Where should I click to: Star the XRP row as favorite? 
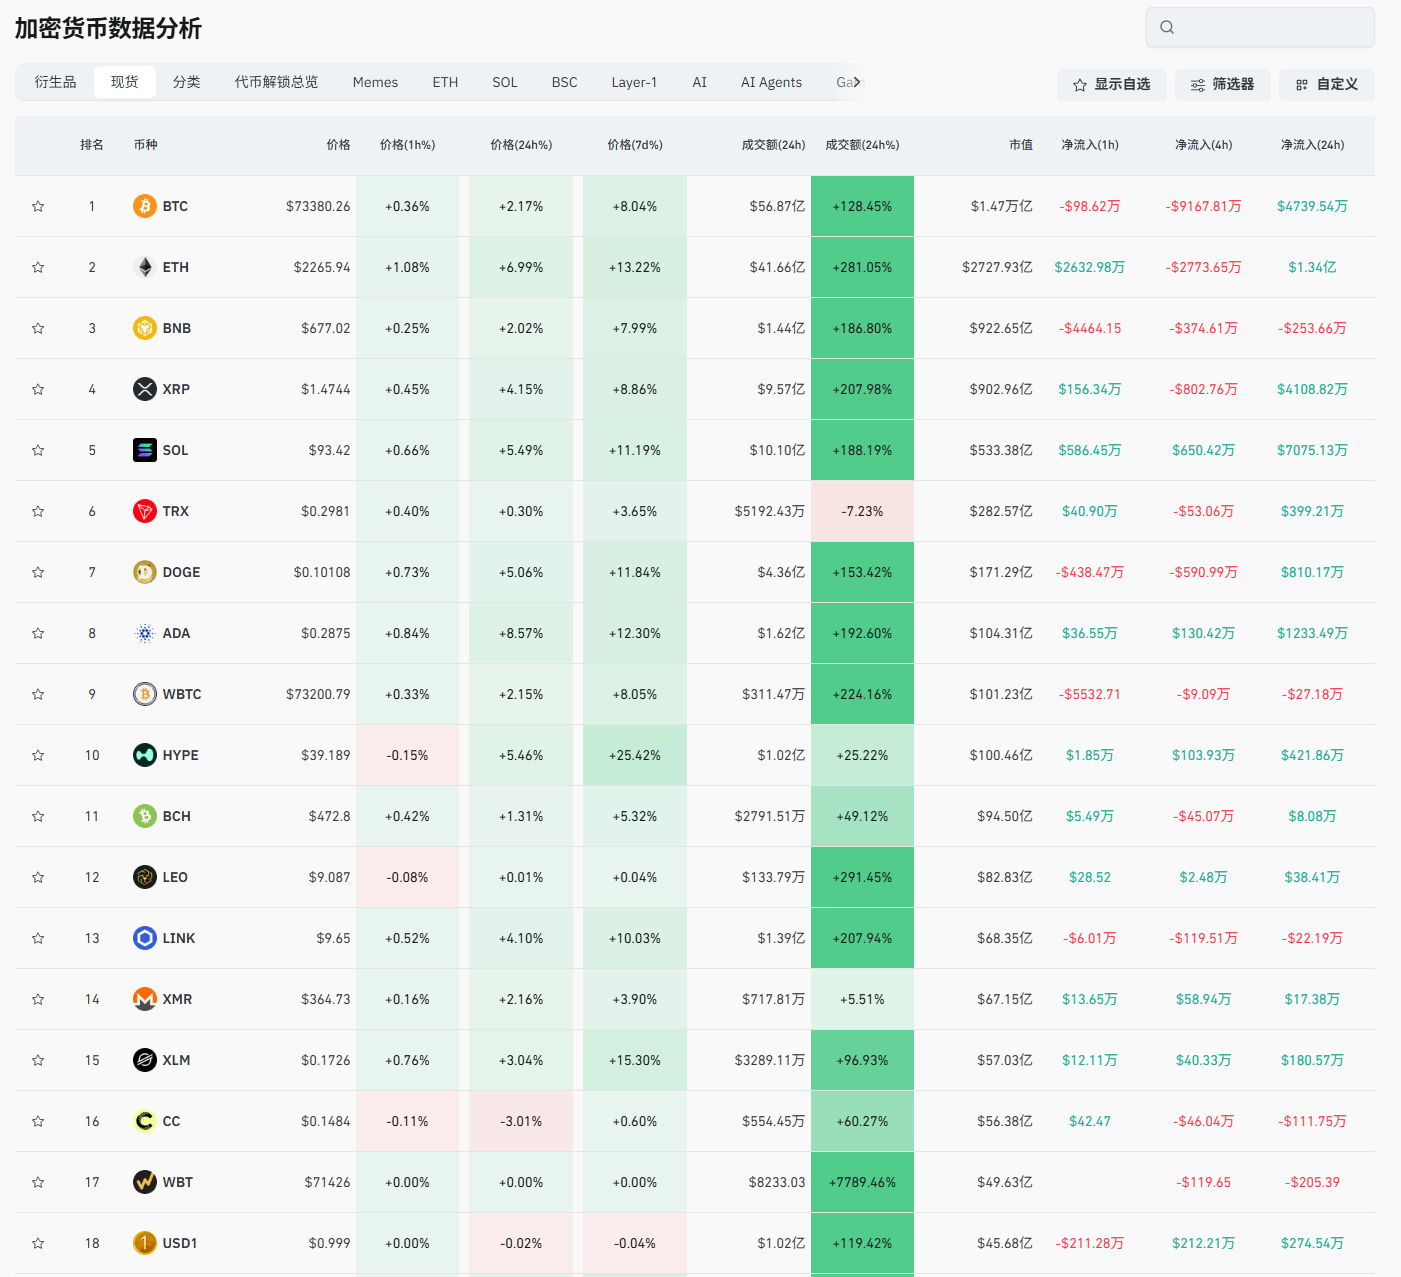pos(38,389)
